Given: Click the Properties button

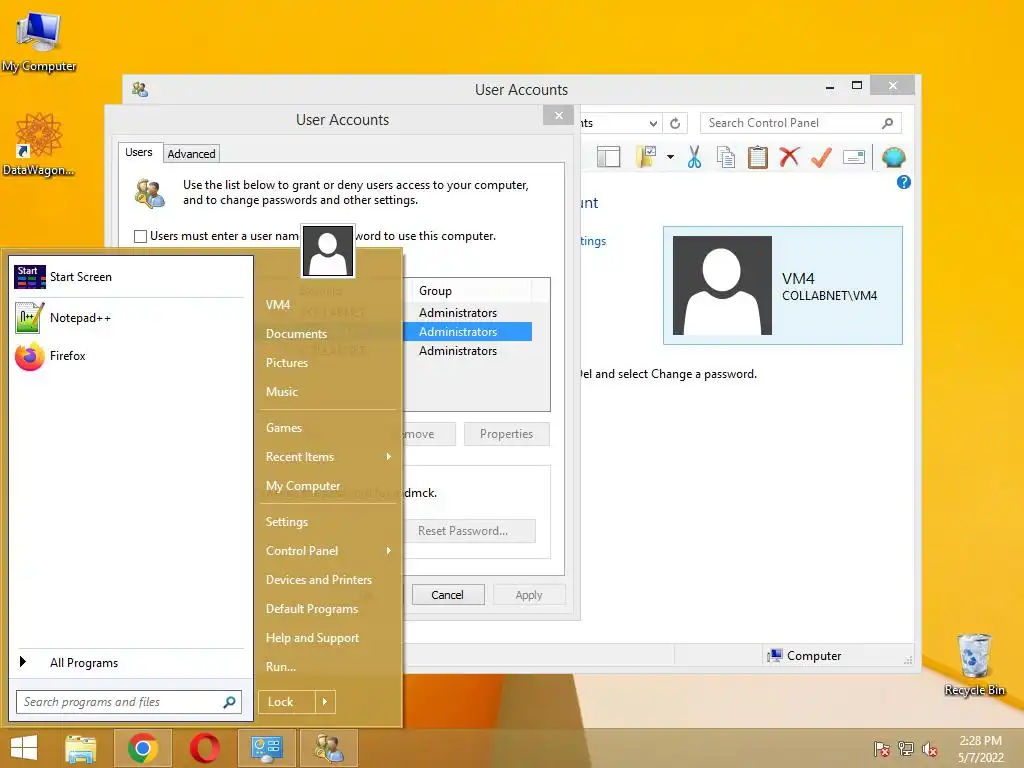Looking at the screenshot, I should [x=507, y=434].
